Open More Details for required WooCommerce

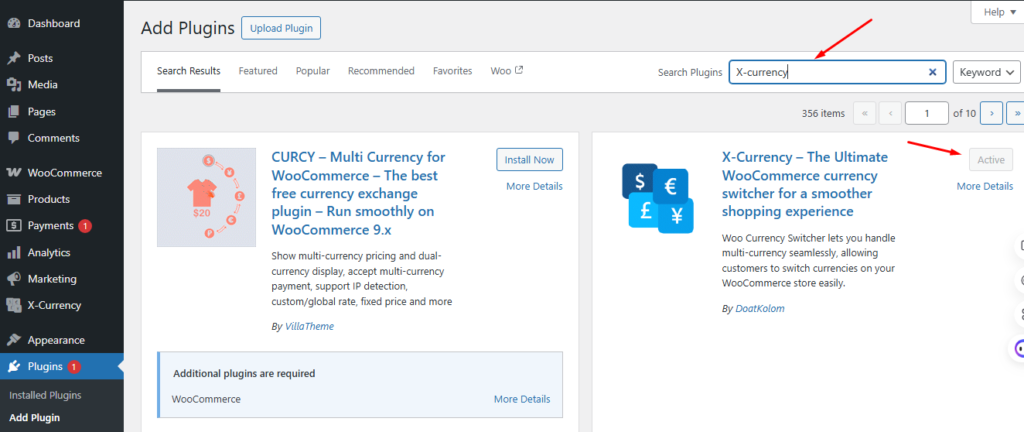coord(522,399)
